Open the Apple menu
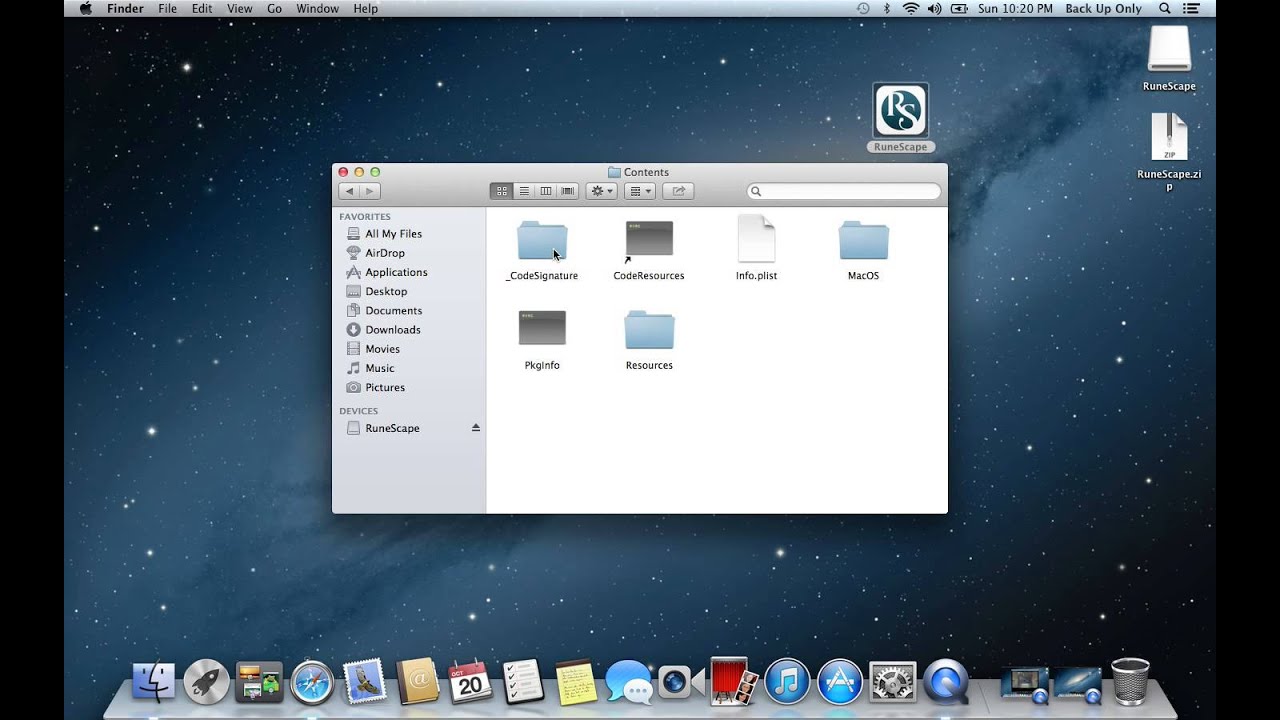The height and width of the screenshot is (720, 1280). point(85,8)
